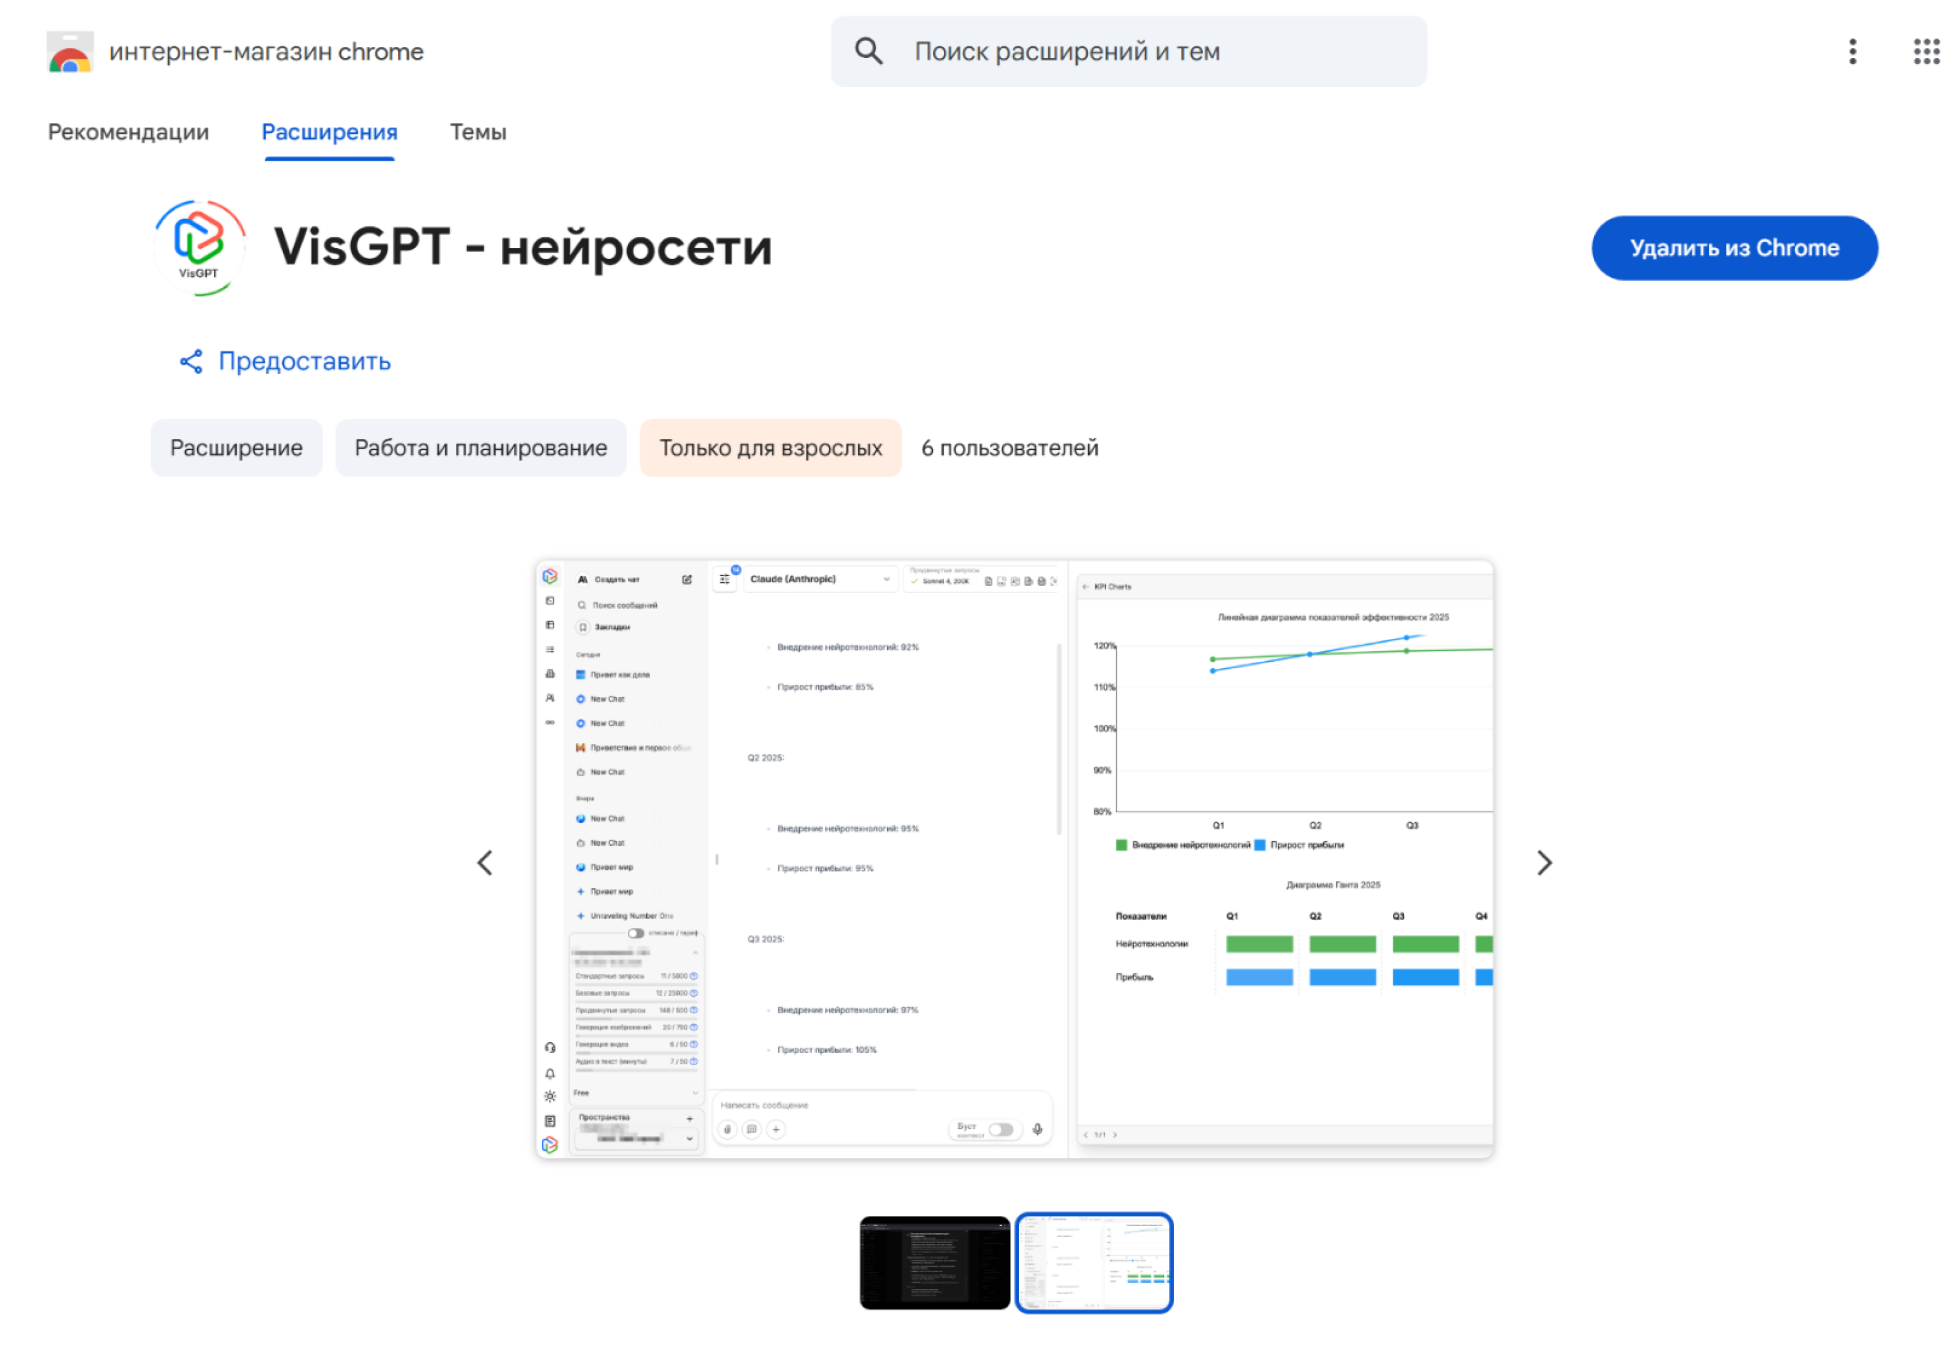Select the Расширения tab
Viewport: 1950px width, 1350px height.
click(x=329, y=132)
